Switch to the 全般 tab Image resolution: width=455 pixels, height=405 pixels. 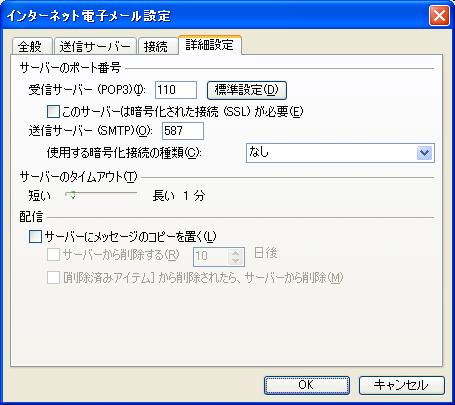tap(32, 46)
